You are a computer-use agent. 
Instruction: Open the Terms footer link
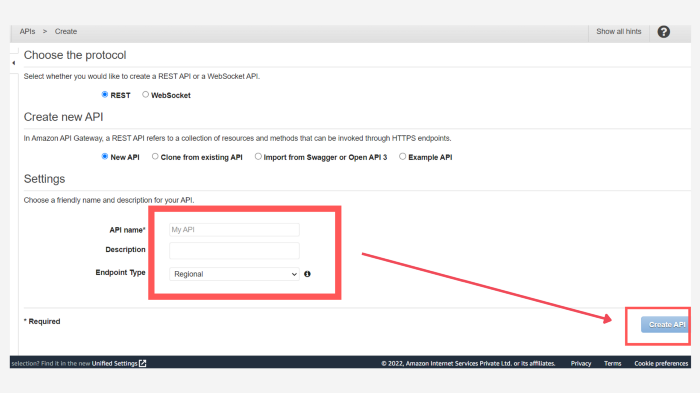click(612, 364)
